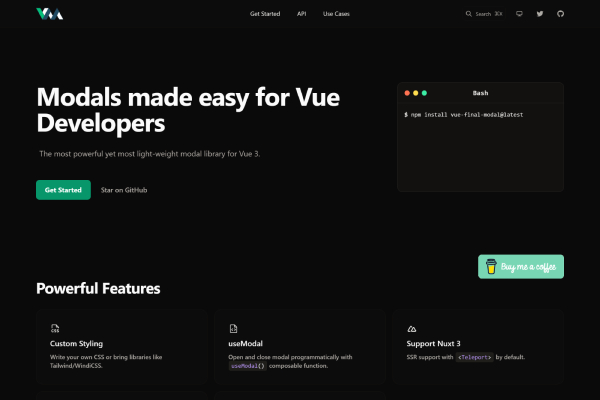Click the Bash terminal title
Viewport: 600px width, 400px height.
480,93
